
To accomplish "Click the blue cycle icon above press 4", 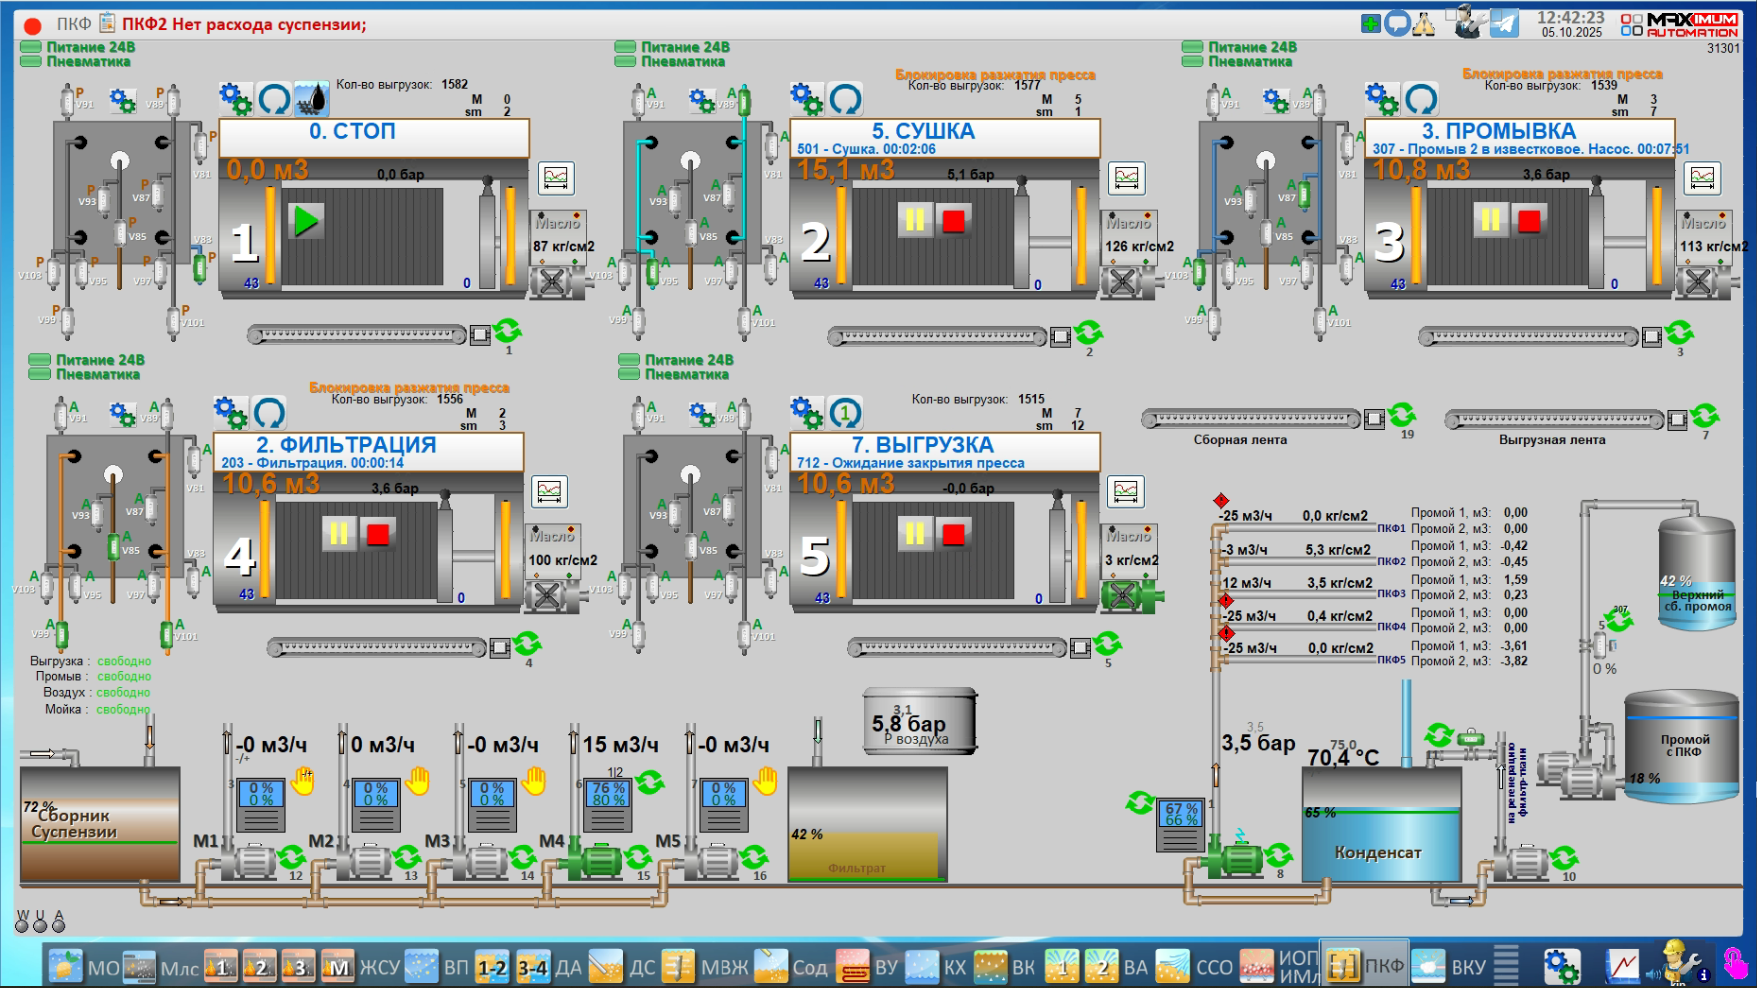I will click(x=270, y=412).
